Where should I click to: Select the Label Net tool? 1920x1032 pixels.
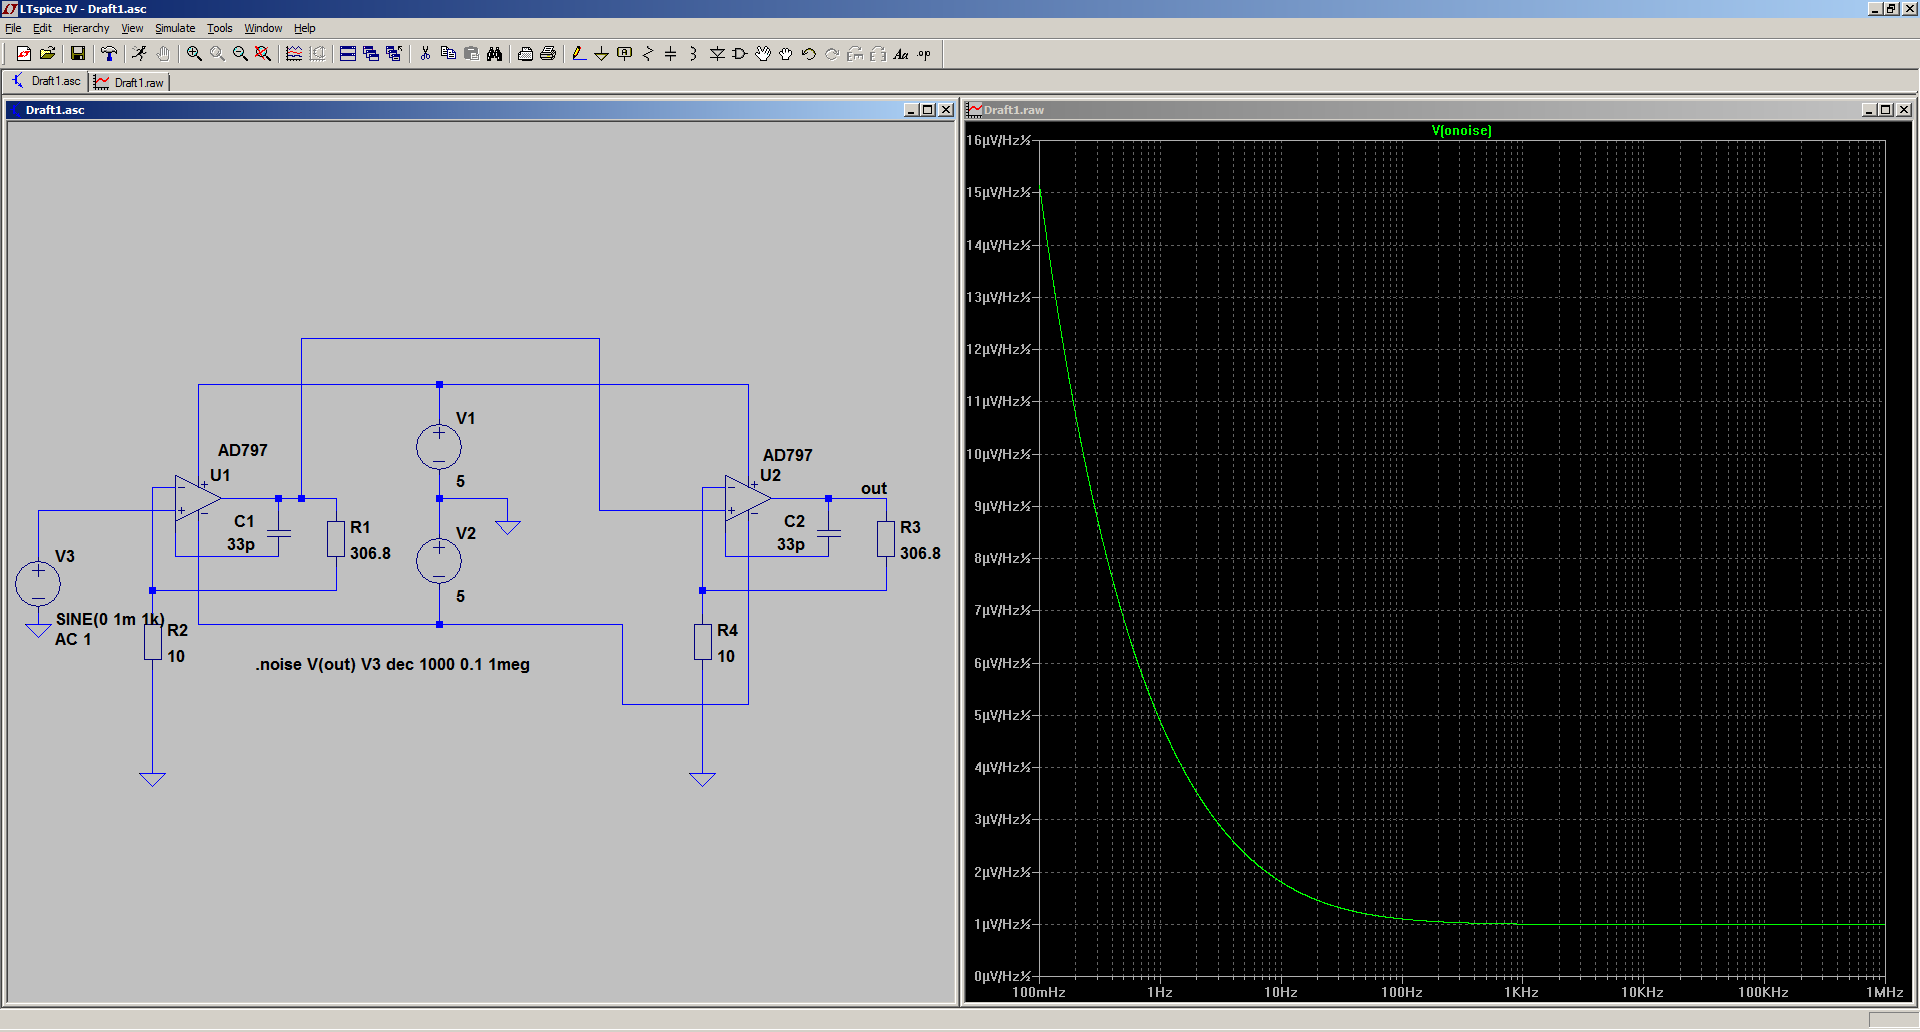click(x=625, y=54)
